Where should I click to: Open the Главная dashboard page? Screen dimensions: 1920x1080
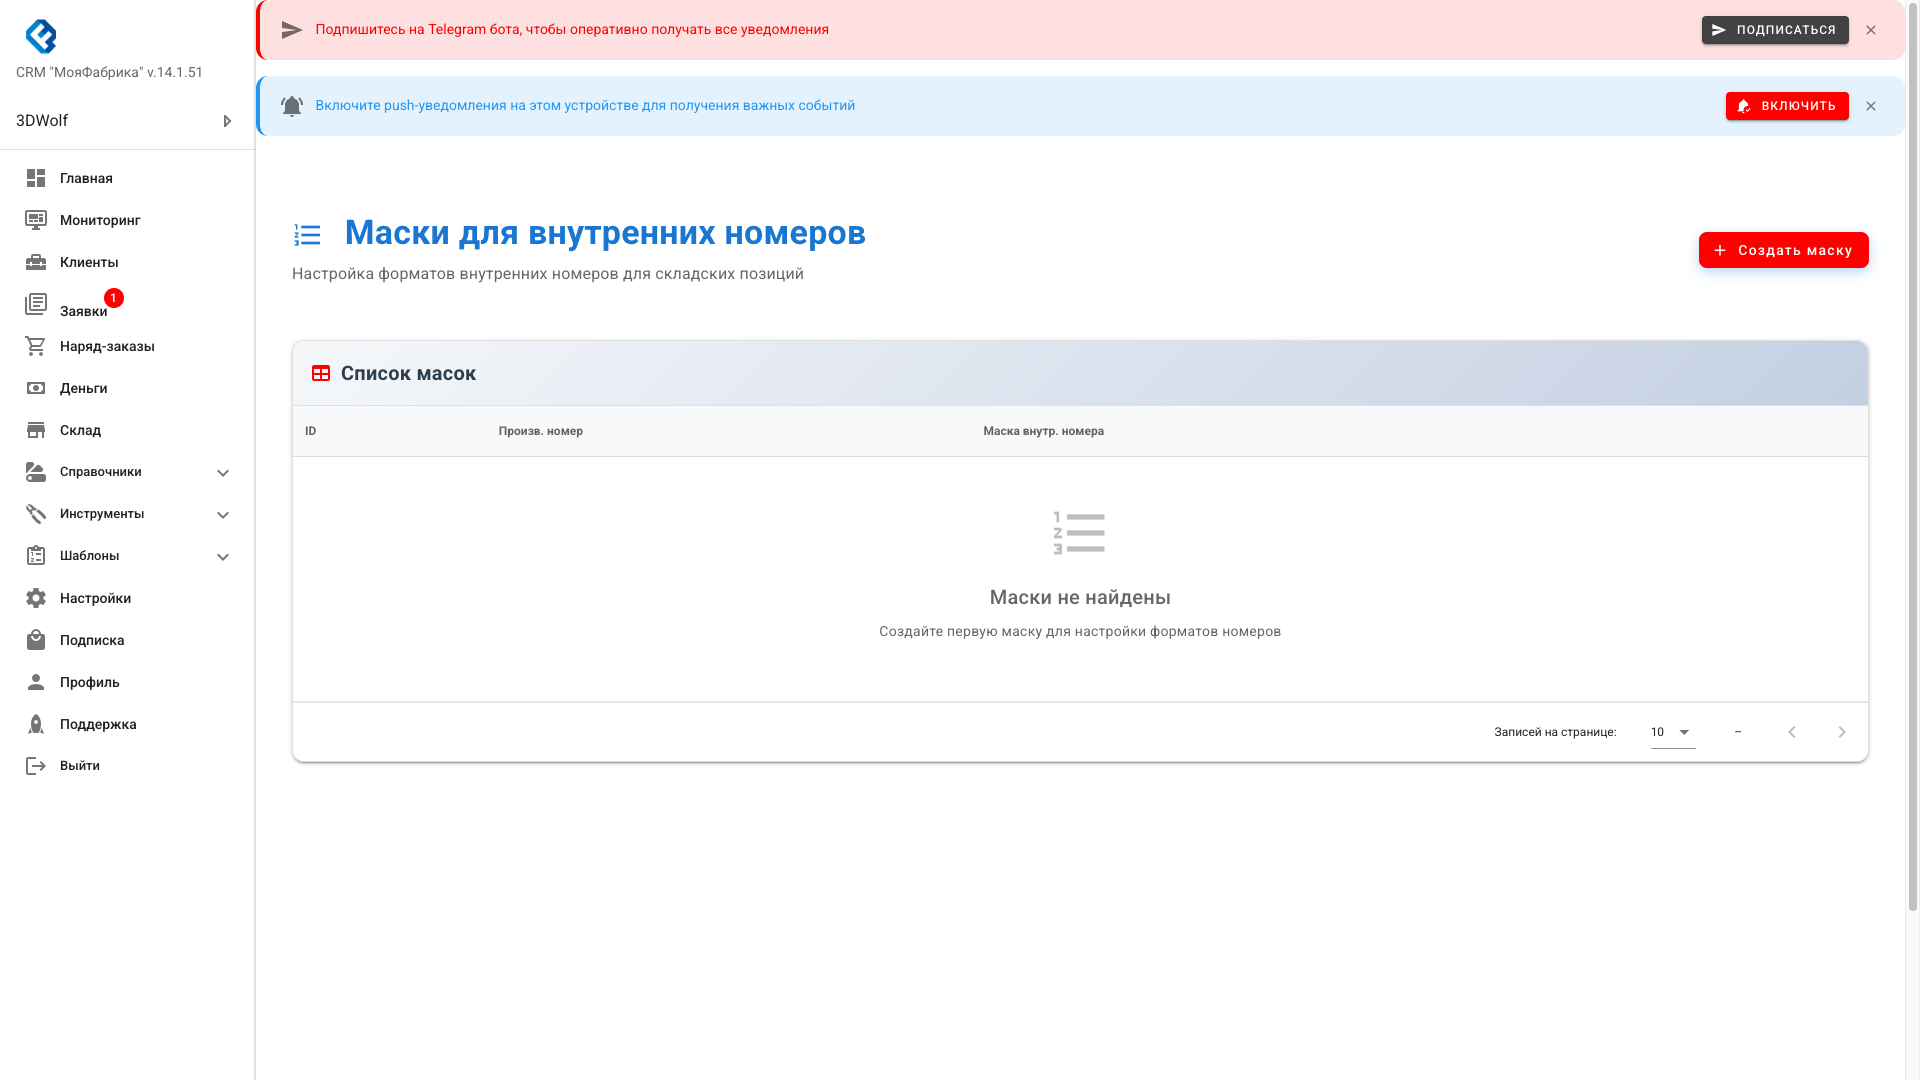point(36,178)
